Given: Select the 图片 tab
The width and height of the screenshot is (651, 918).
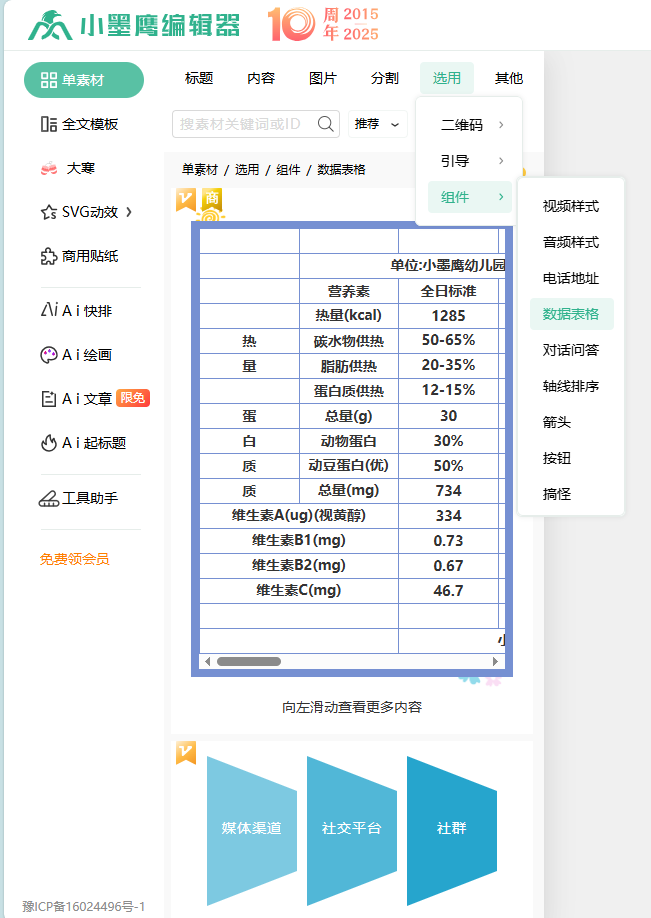Looking at the screenshot, I should tap(323, 78).
